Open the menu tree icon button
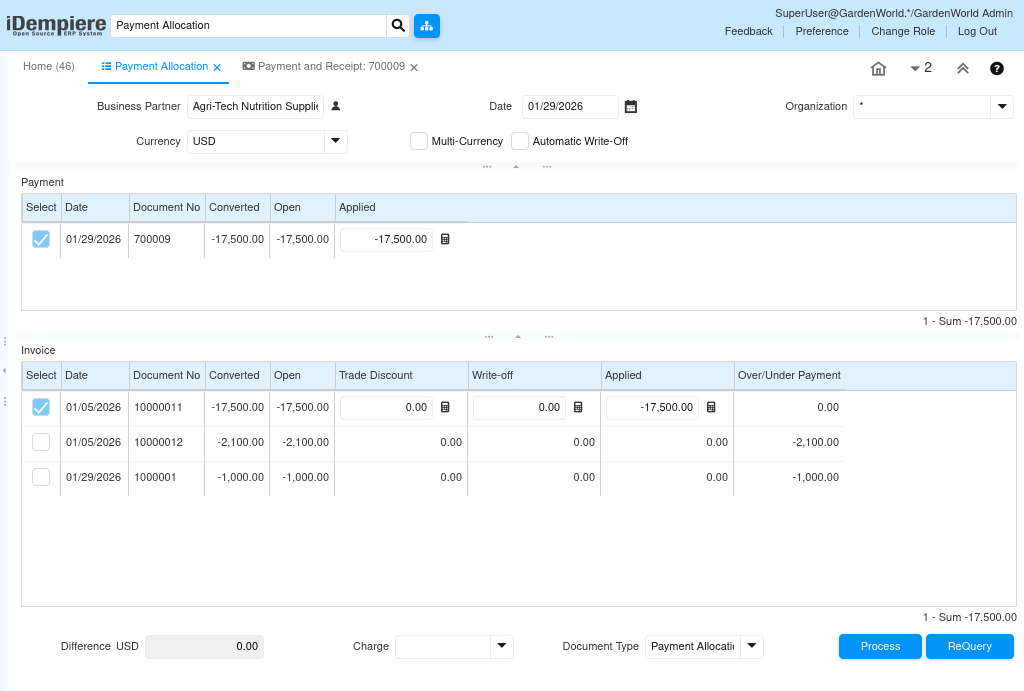The image size is (1024, 691). pos(427,25)
